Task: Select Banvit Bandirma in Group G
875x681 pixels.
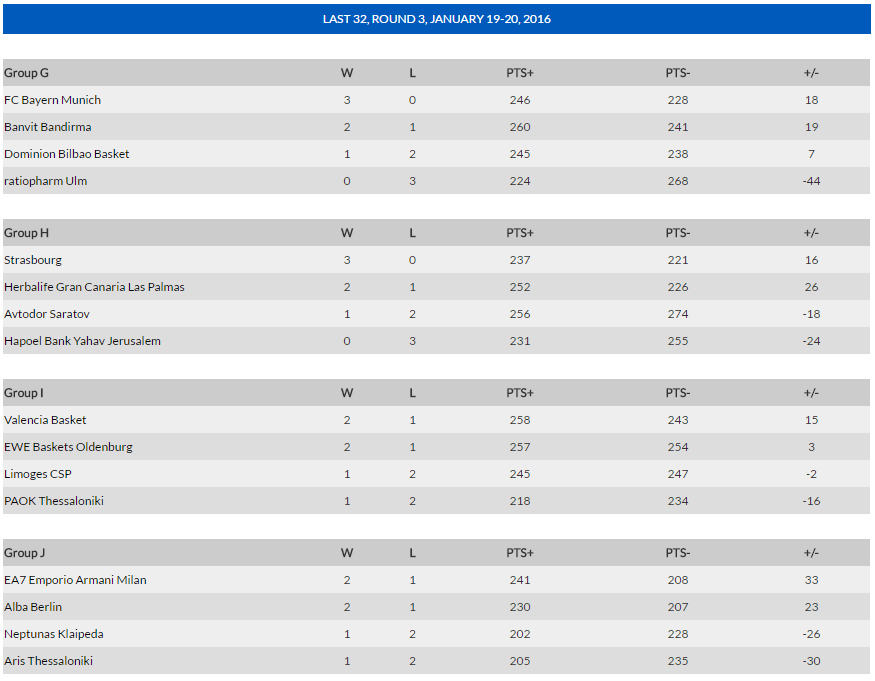Action: (x=47, y=127)
